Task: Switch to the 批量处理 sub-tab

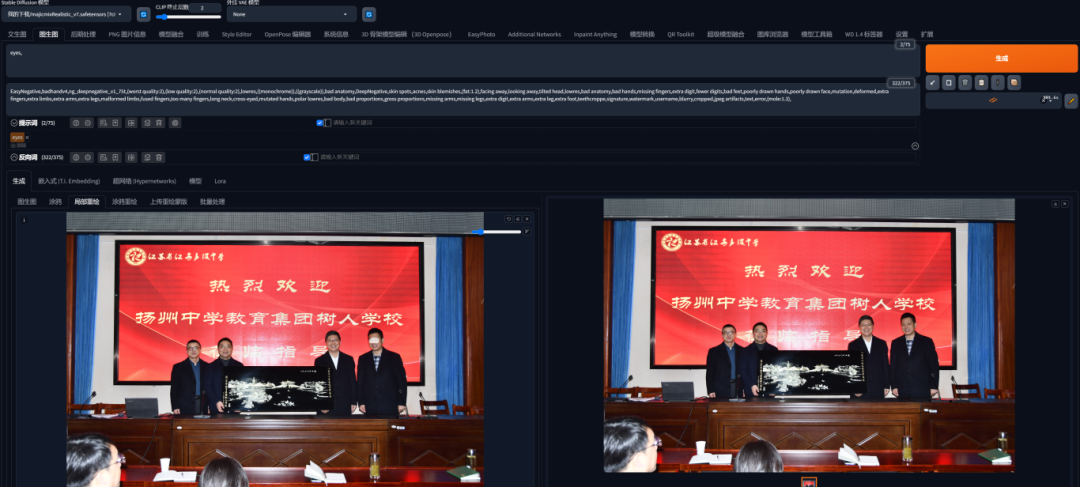Action: tap(212, 202)
